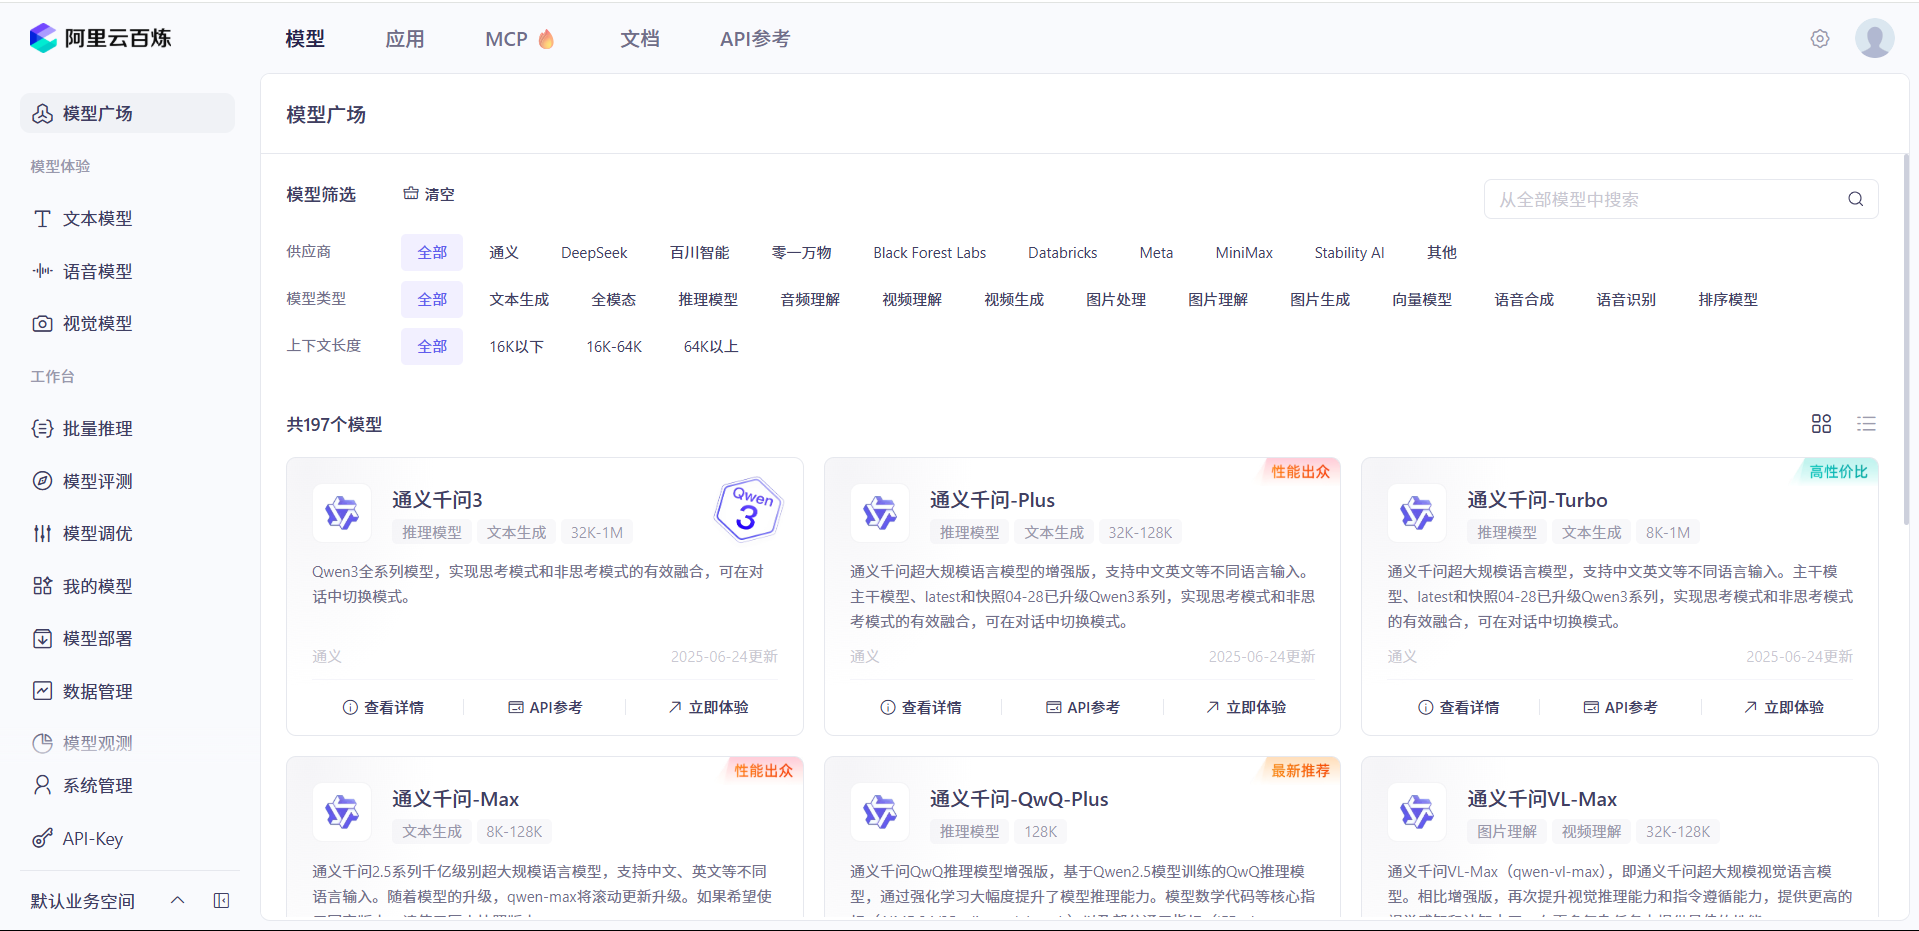
Task: Collapse sidebar using the panel toggle icon
Action: click(222, 900)
